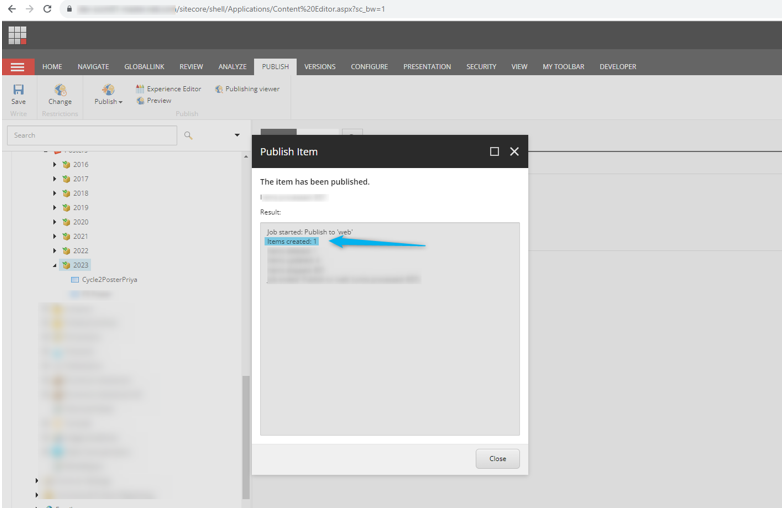Maximize the Publish Item dialog
The height and width of the screenshot is (508, 783).
point(494,151)
